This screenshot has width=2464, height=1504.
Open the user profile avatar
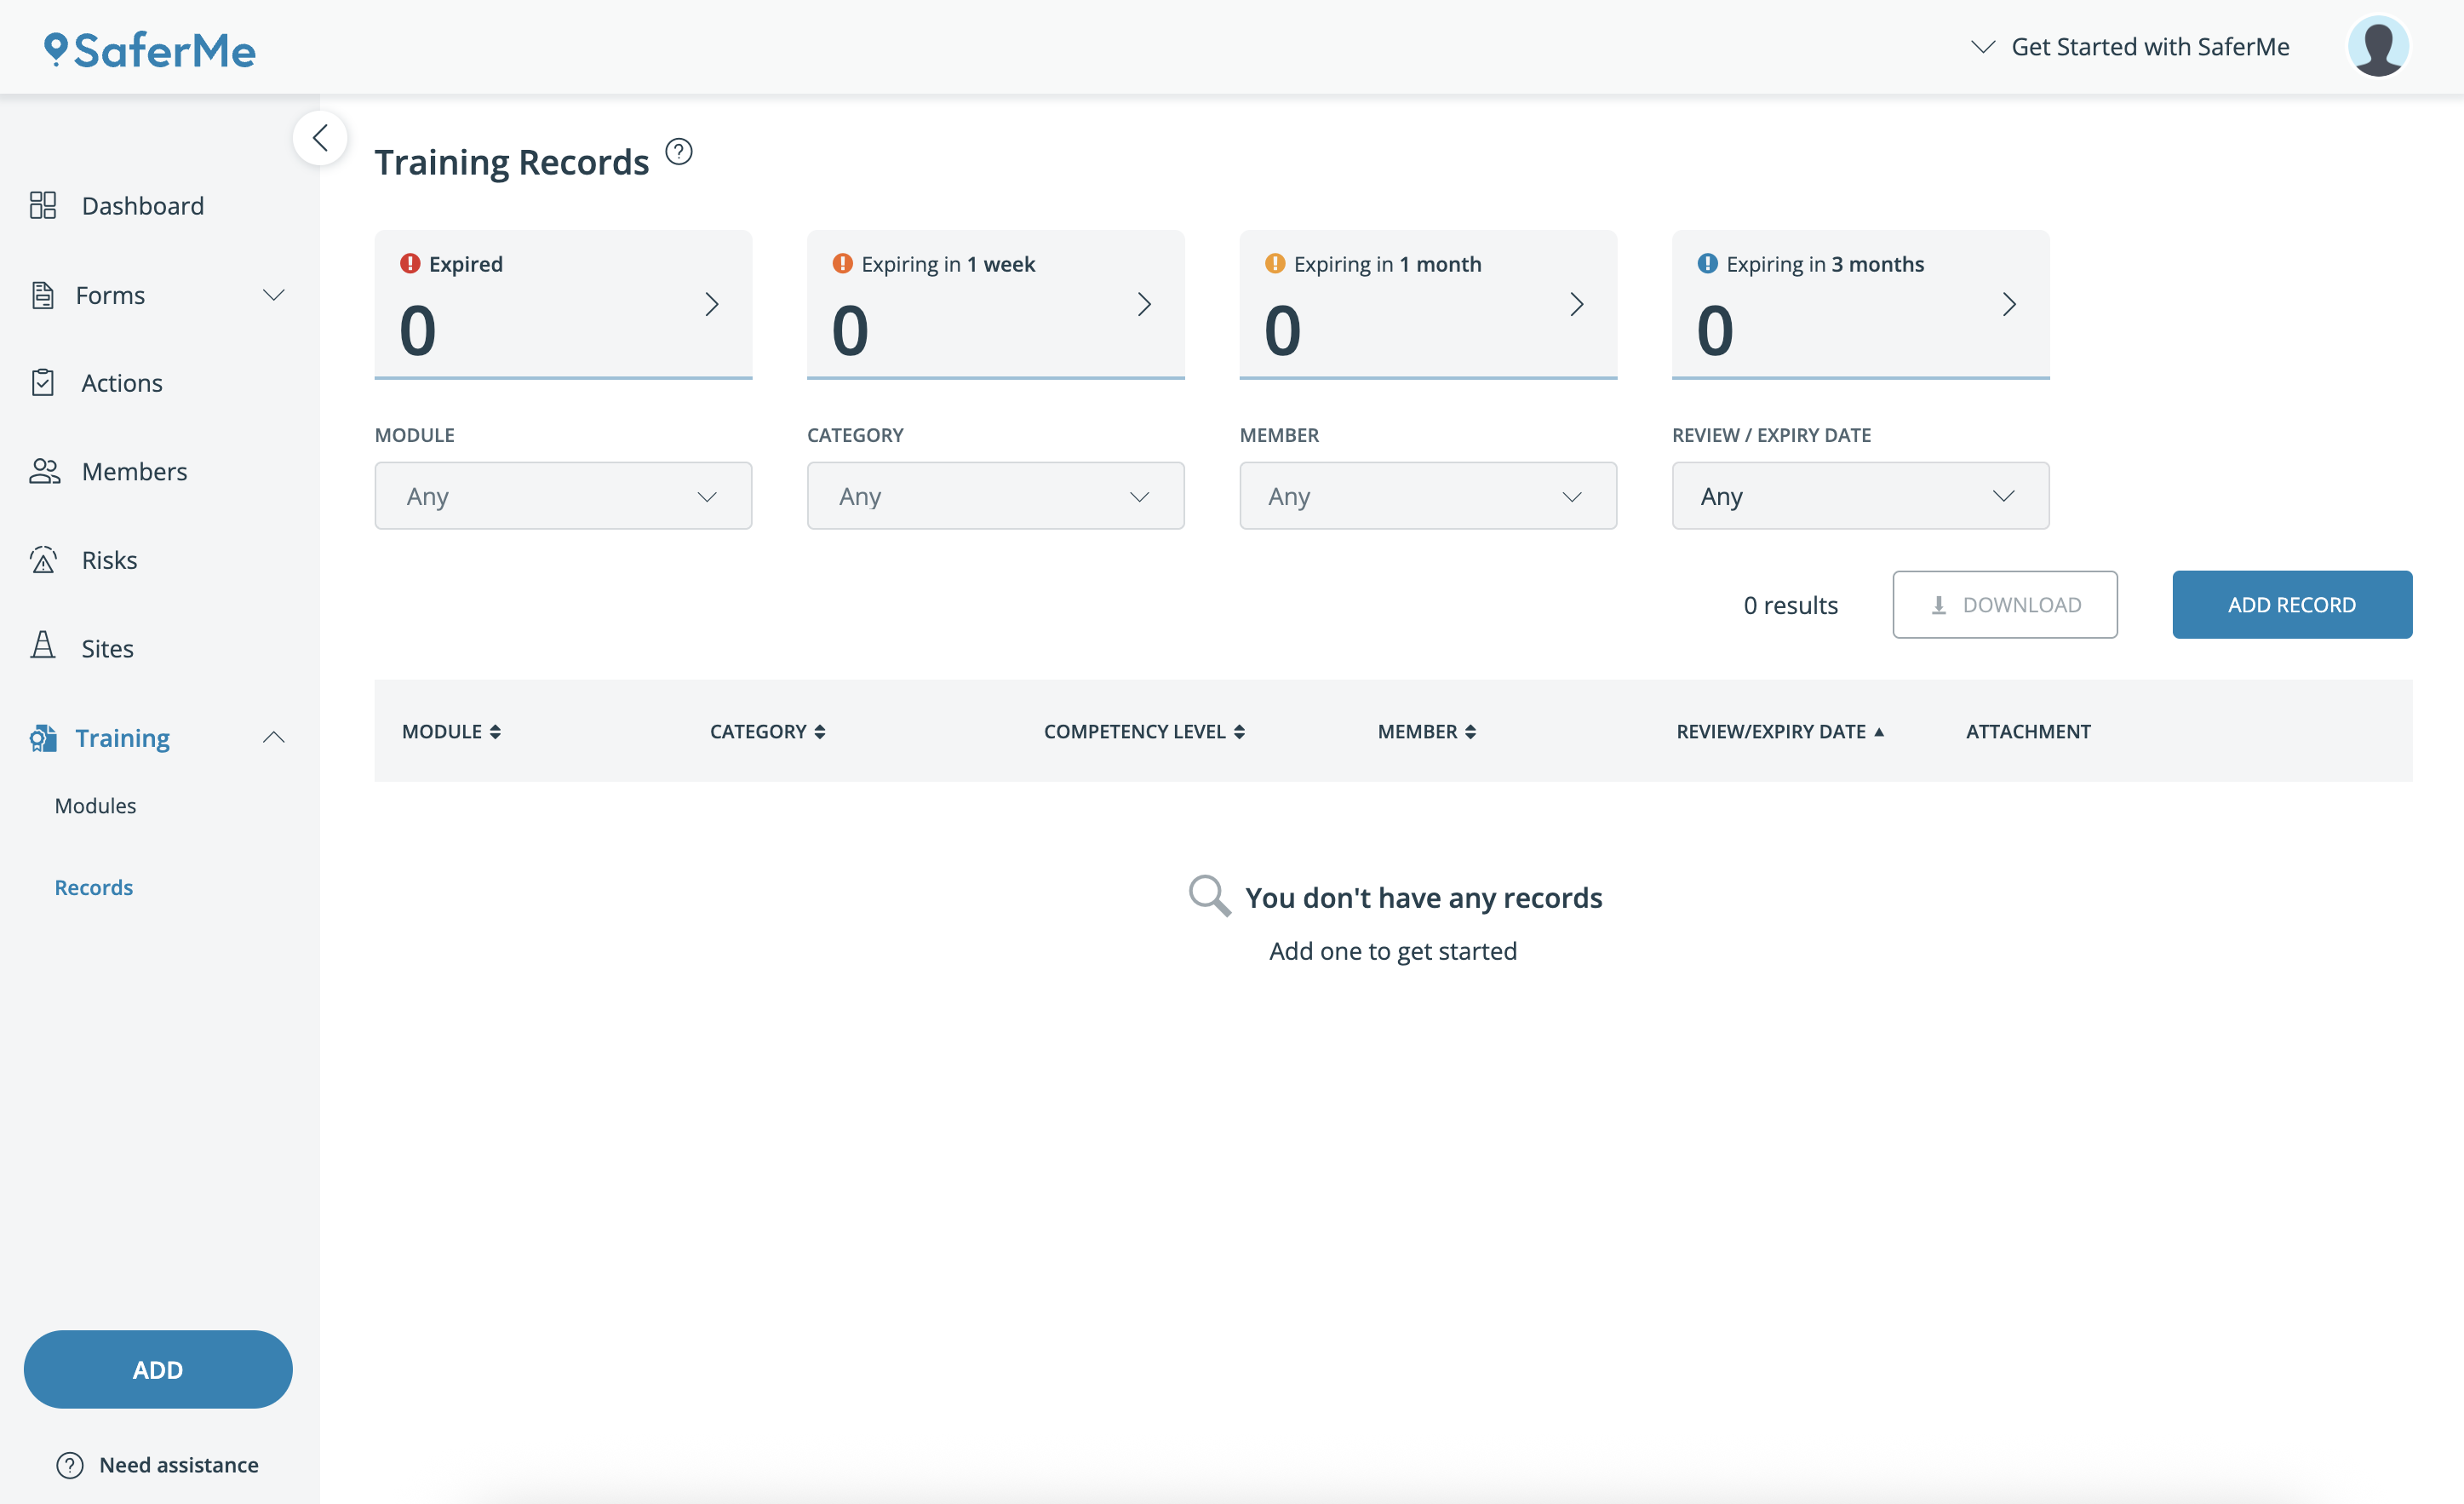2378,47
